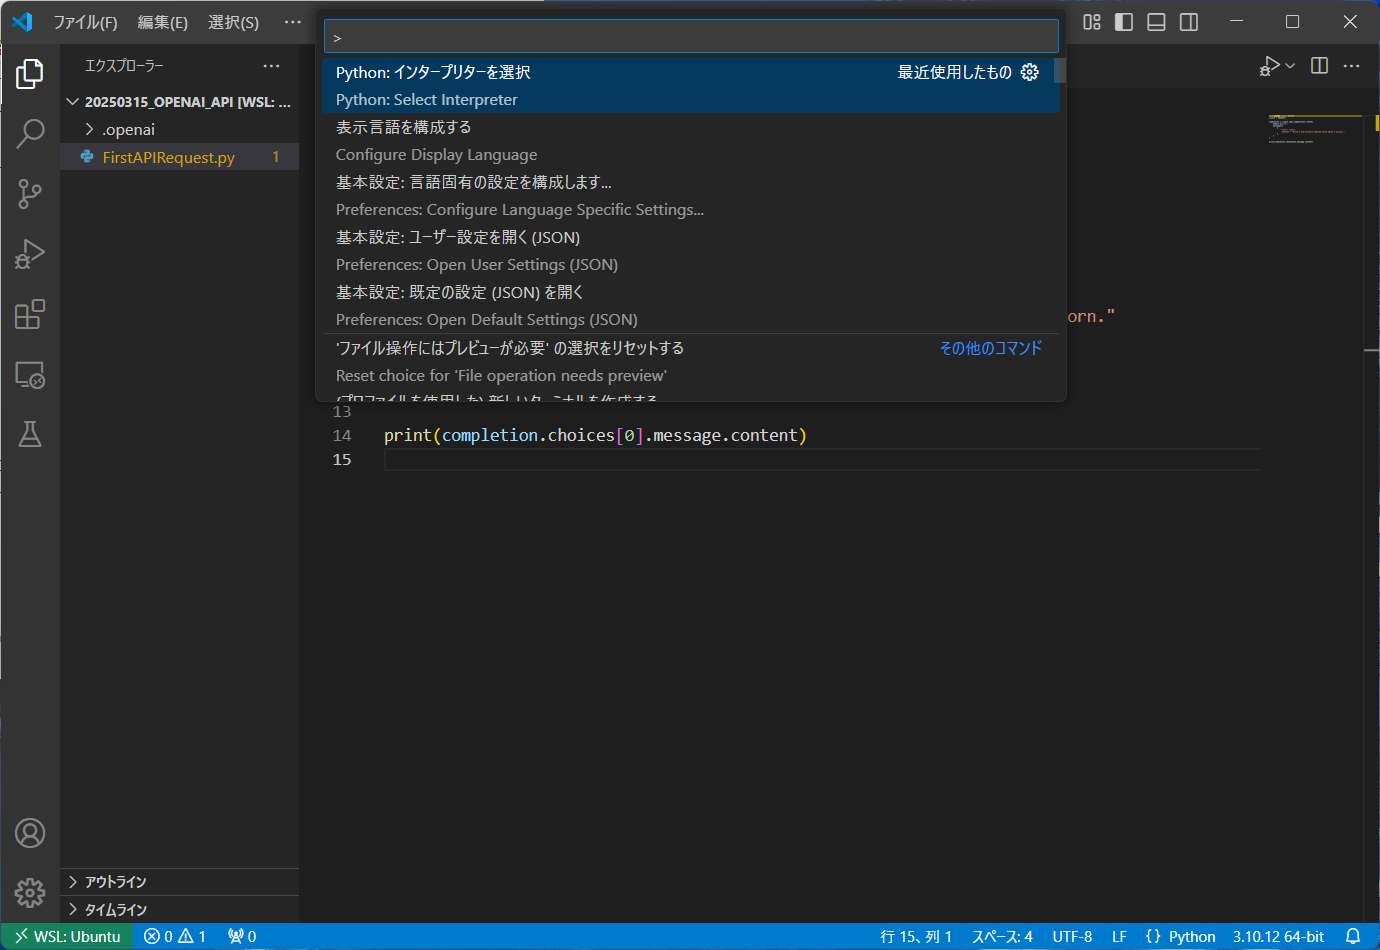Open the Source Control view icon

point(30,193)
